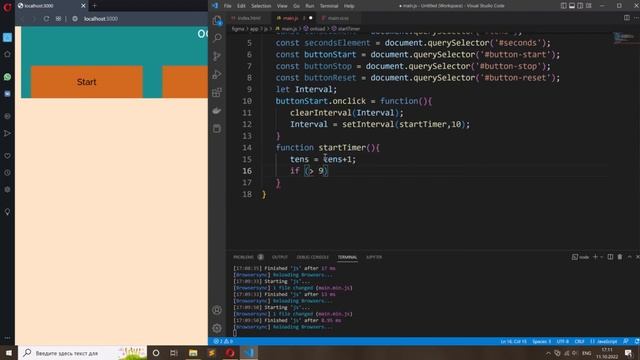The height and width of the screenshot is (360, 640).
Task: Change file encoding UTF-8
Action: [x=562, y=341]
